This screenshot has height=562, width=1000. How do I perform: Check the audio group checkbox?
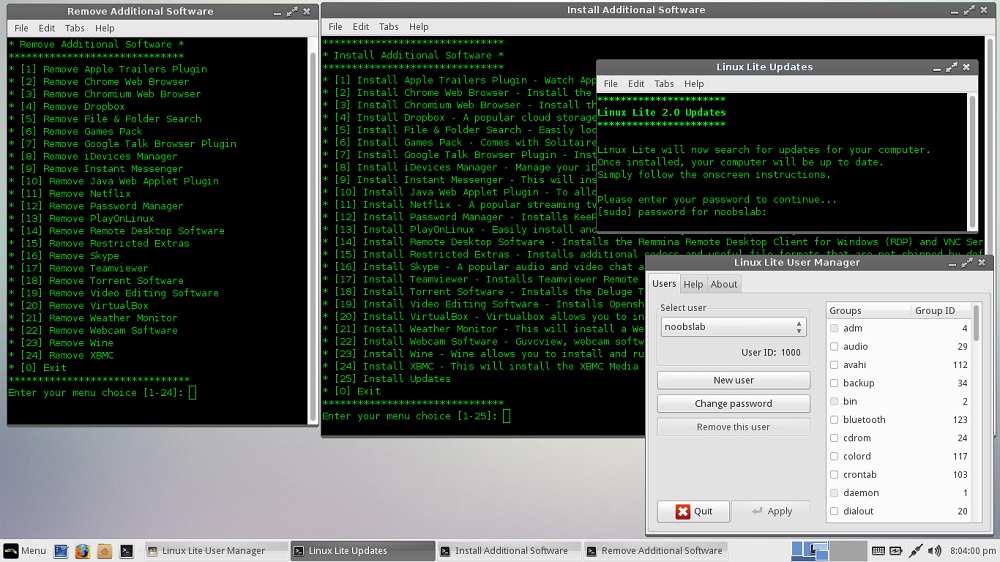(x=834, y=346)
